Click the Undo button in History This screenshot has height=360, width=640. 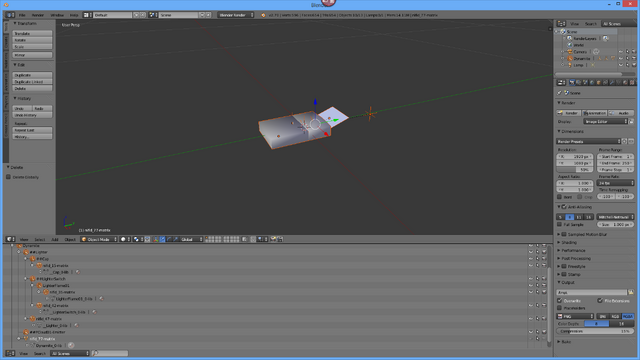22,109
